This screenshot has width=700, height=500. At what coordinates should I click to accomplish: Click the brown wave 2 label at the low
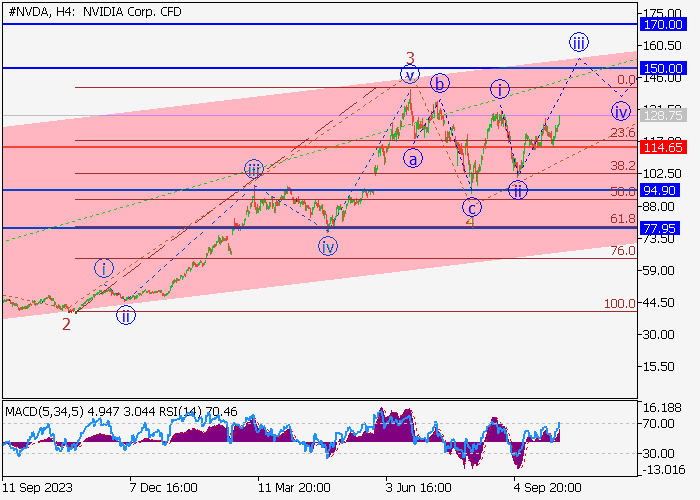tap(66, 325)
